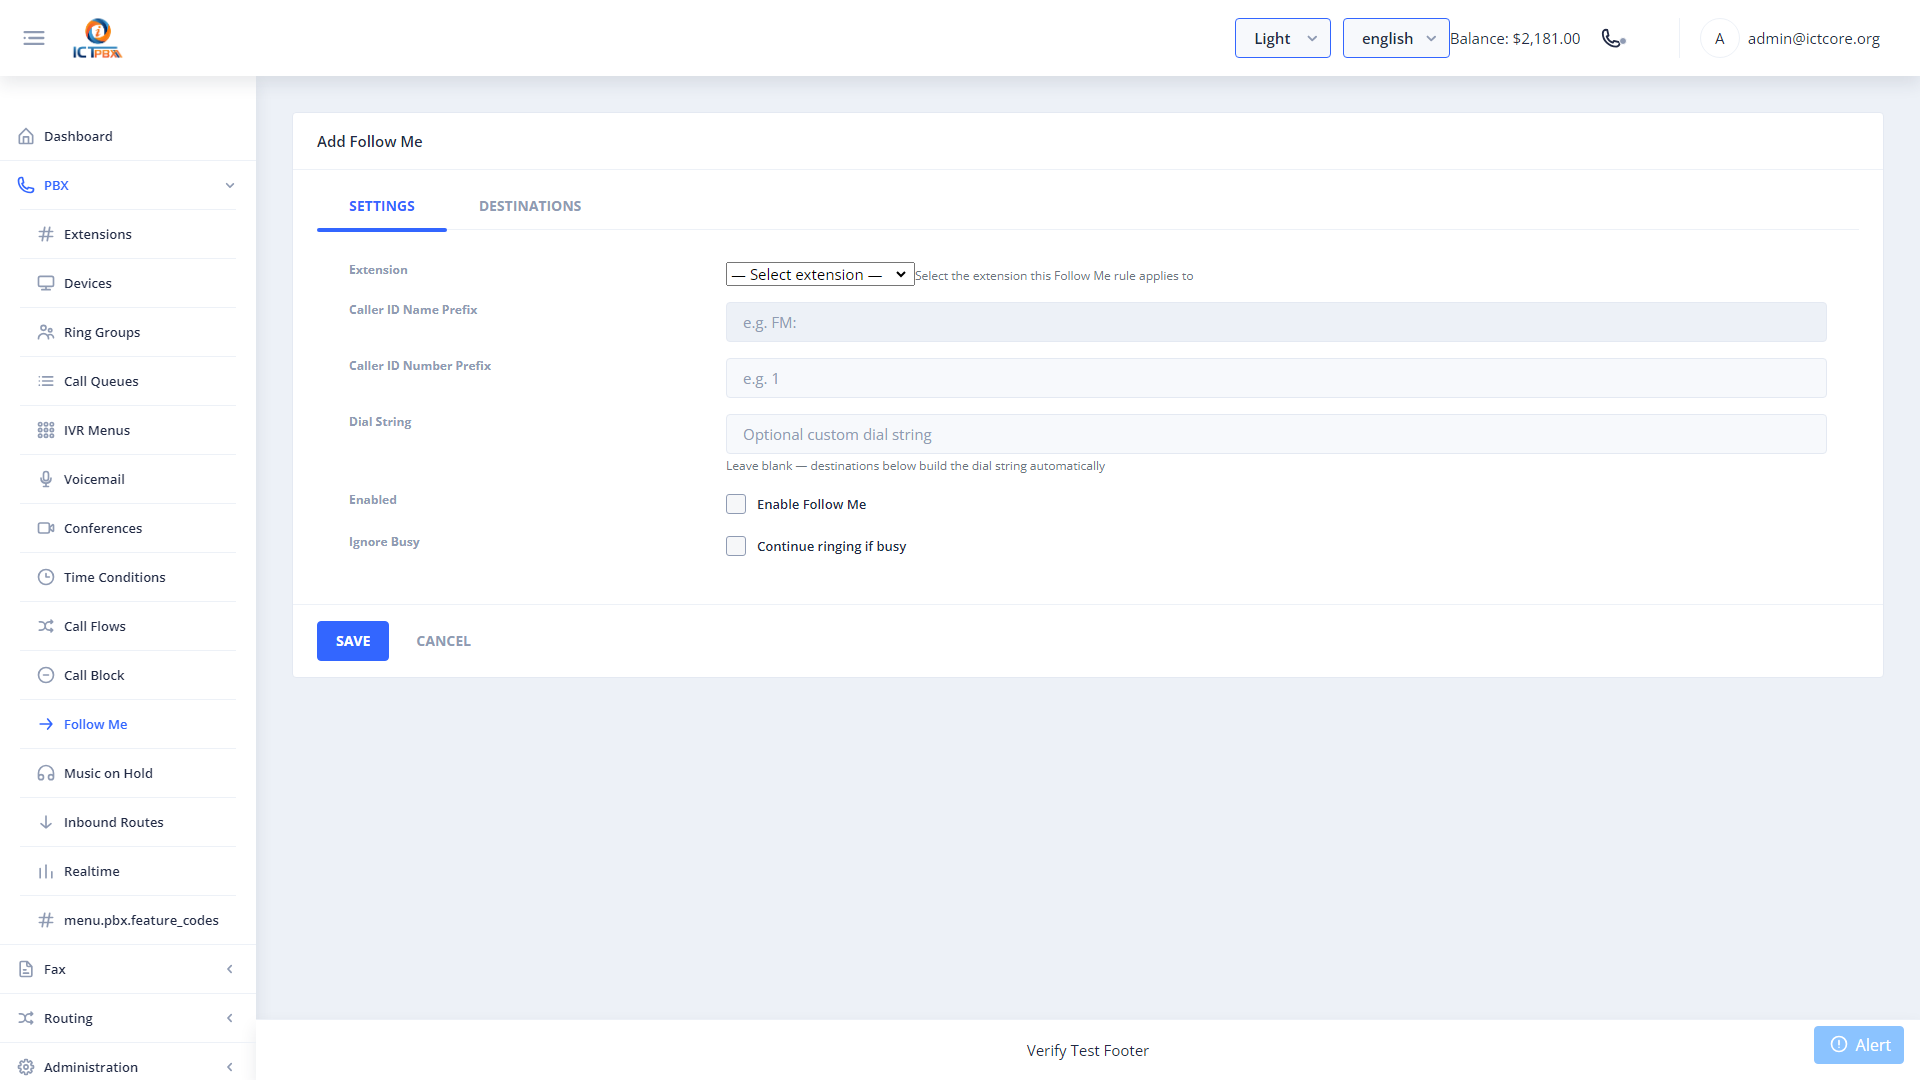Click the Follow Me arrow icon

coord(46,724)
